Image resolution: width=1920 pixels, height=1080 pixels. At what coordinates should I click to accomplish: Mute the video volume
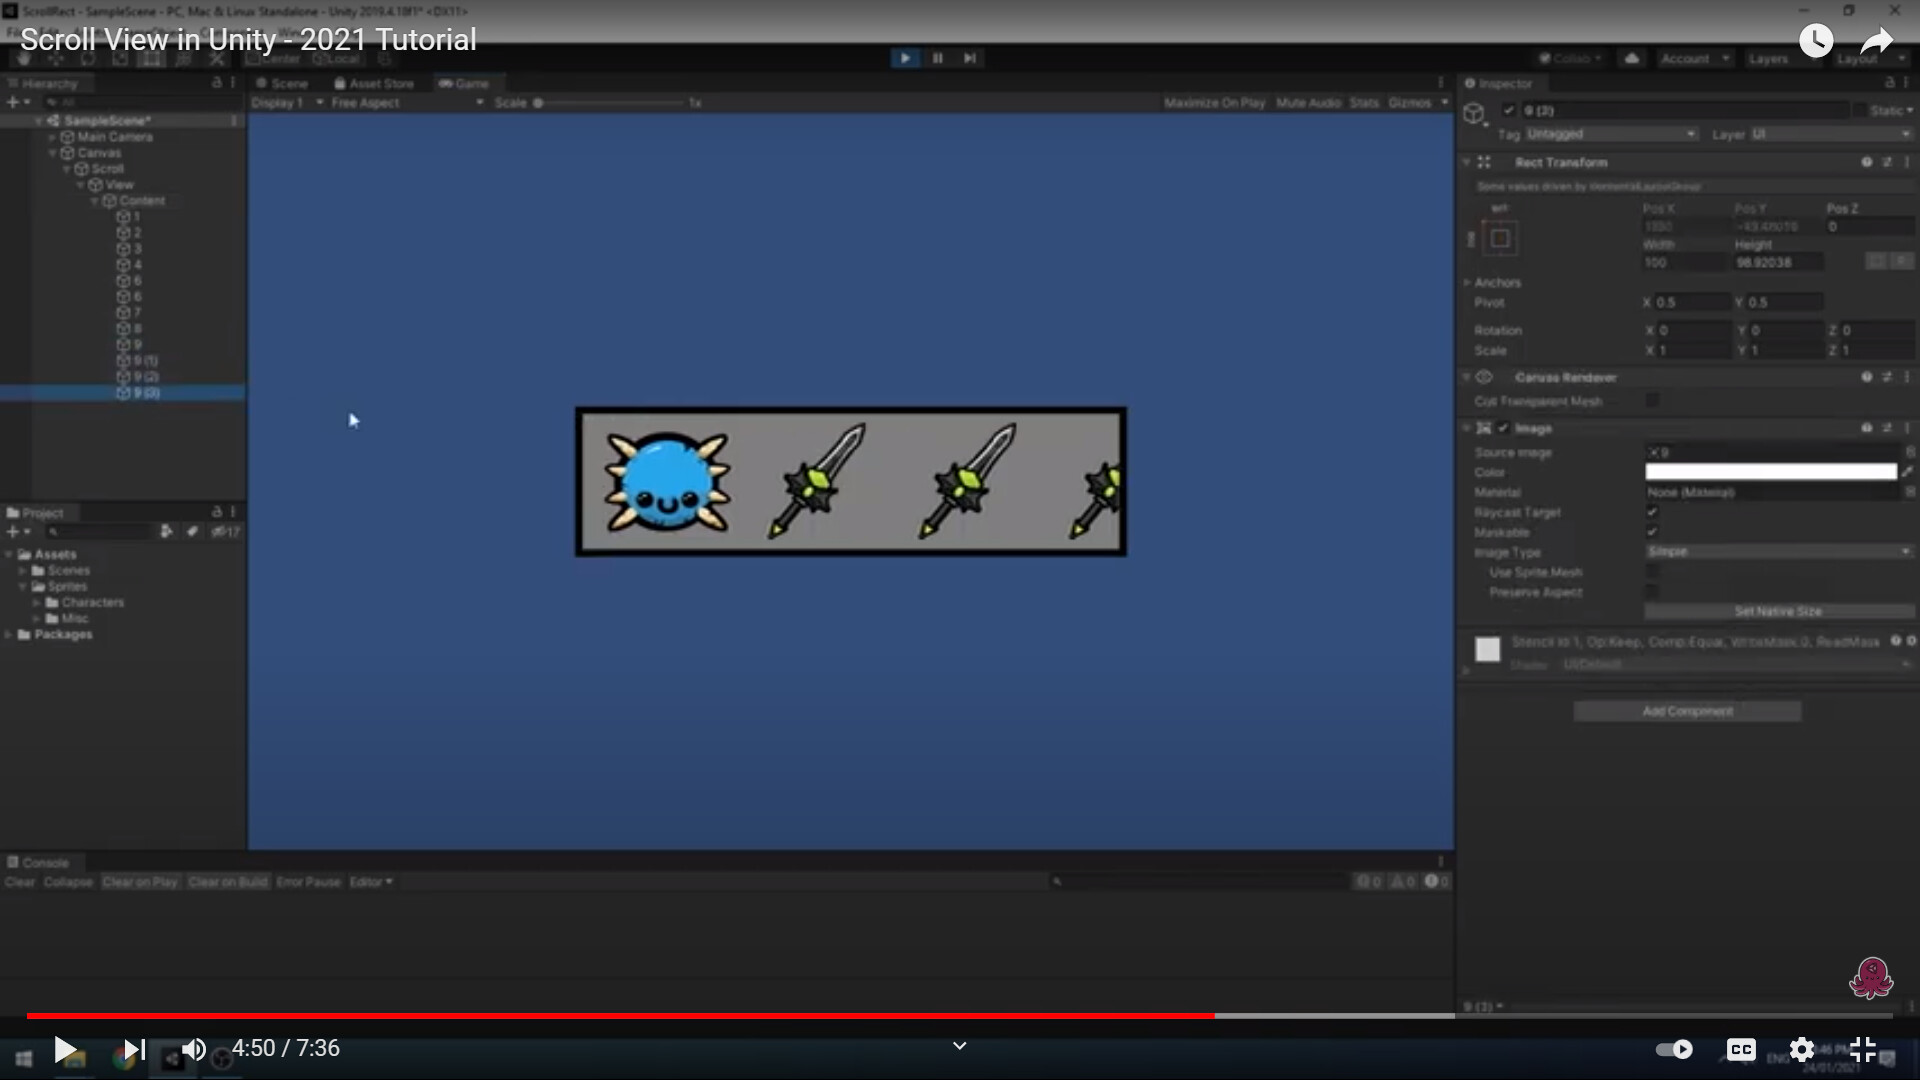[x=193, y=1049]
